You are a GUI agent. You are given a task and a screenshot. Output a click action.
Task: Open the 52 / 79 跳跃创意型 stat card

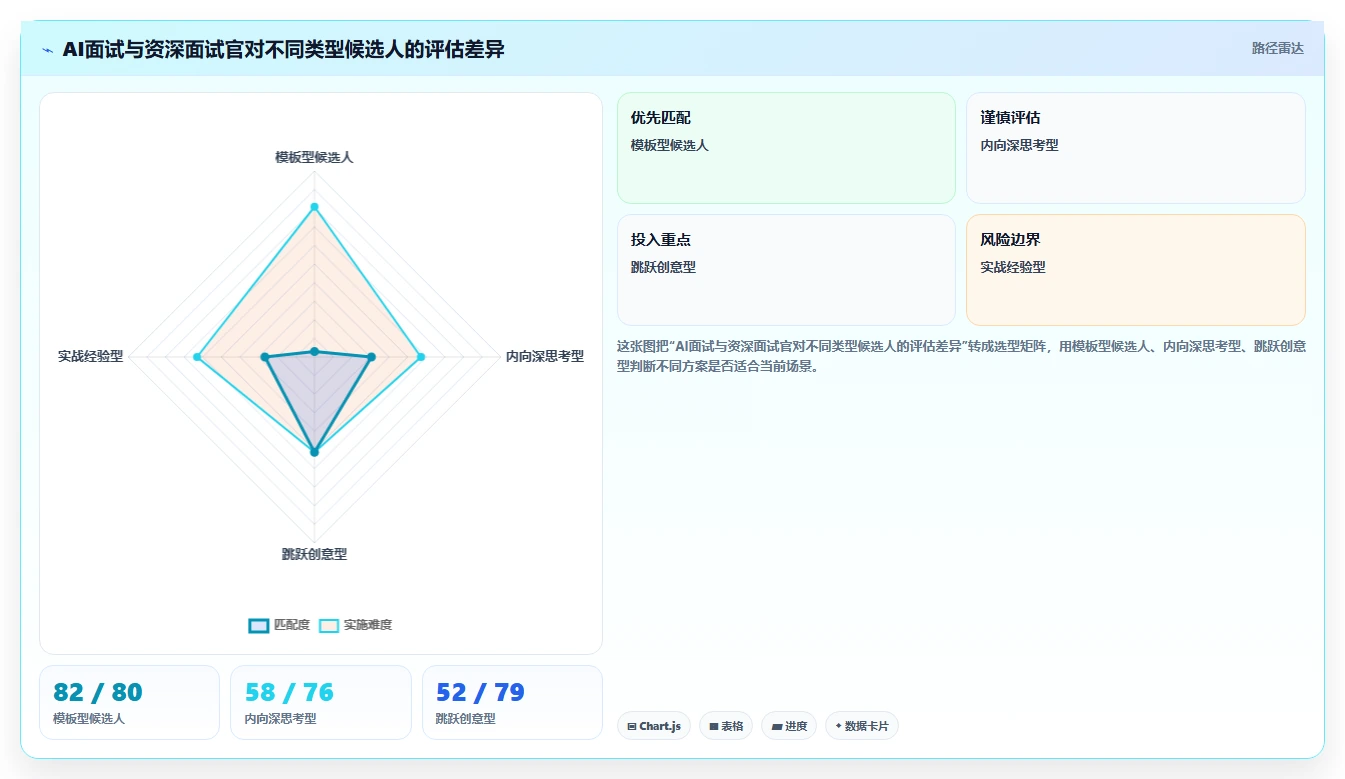[x=512, y=702]
